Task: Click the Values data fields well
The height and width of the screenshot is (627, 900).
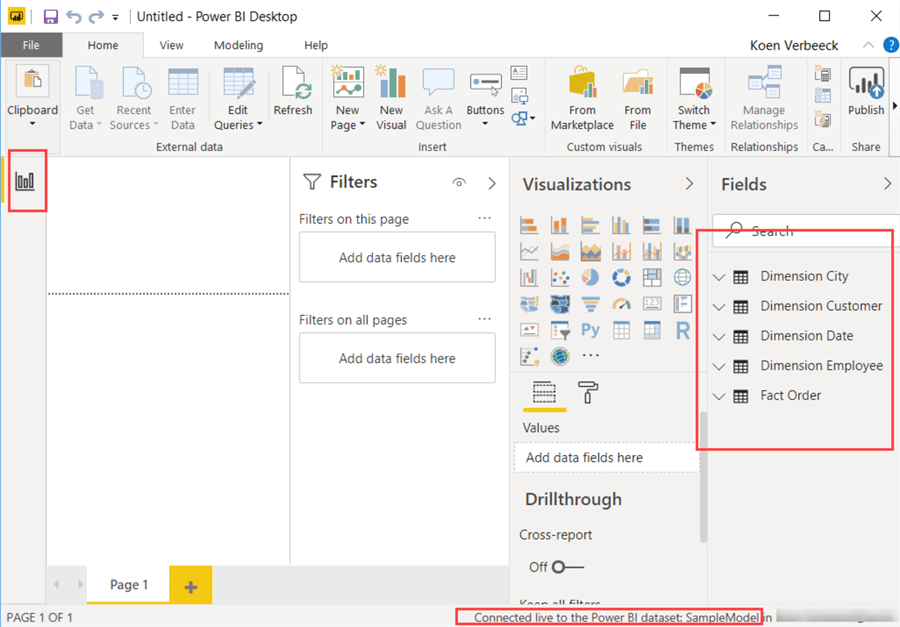Action: pyautogui.click(x=607, y=458)
